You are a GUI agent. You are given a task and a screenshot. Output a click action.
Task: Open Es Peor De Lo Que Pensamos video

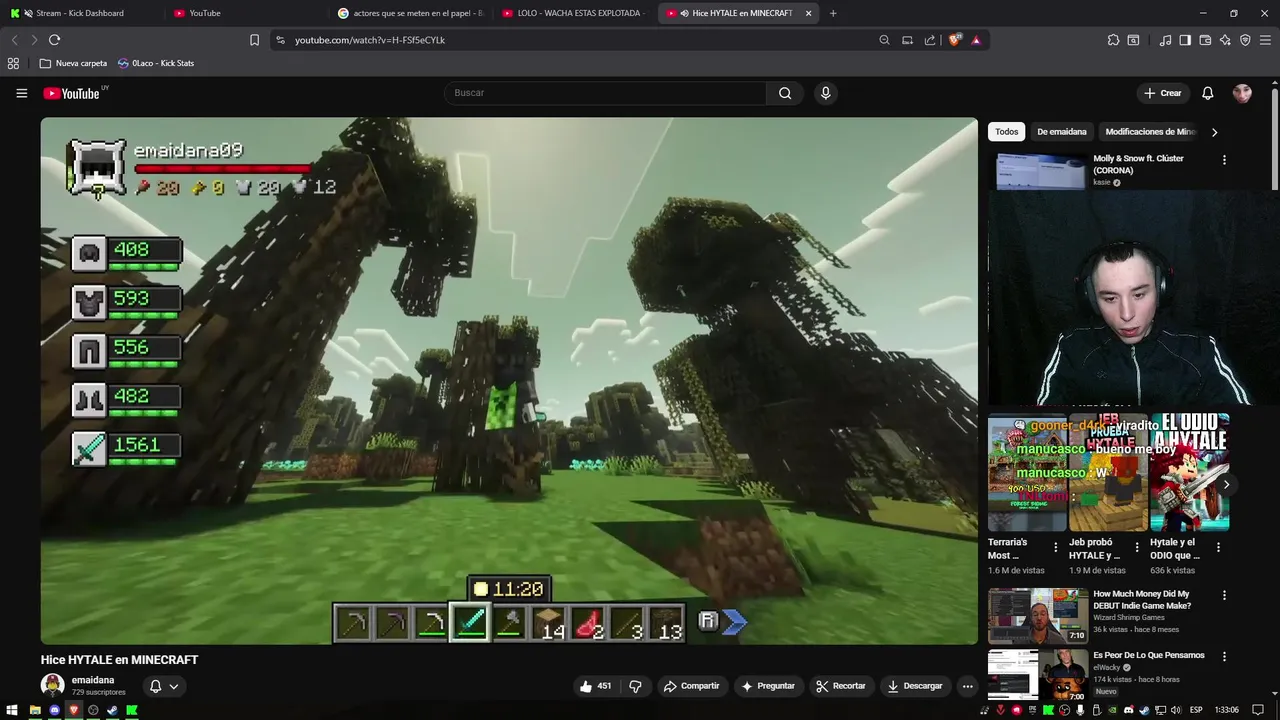1148,656
